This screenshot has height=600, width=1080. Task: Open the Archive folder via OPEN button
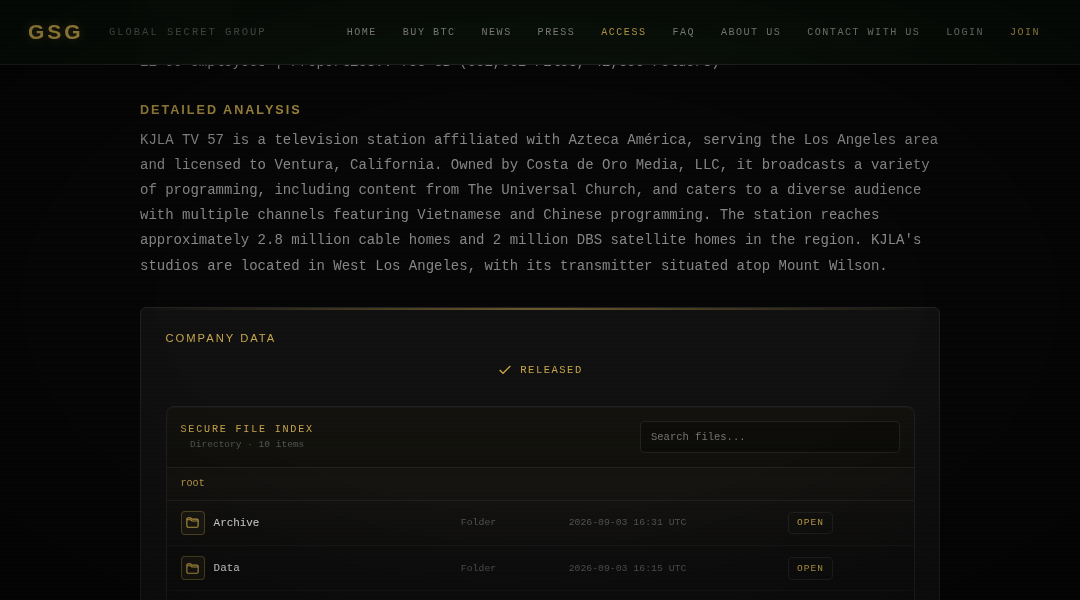click(810, 523)
